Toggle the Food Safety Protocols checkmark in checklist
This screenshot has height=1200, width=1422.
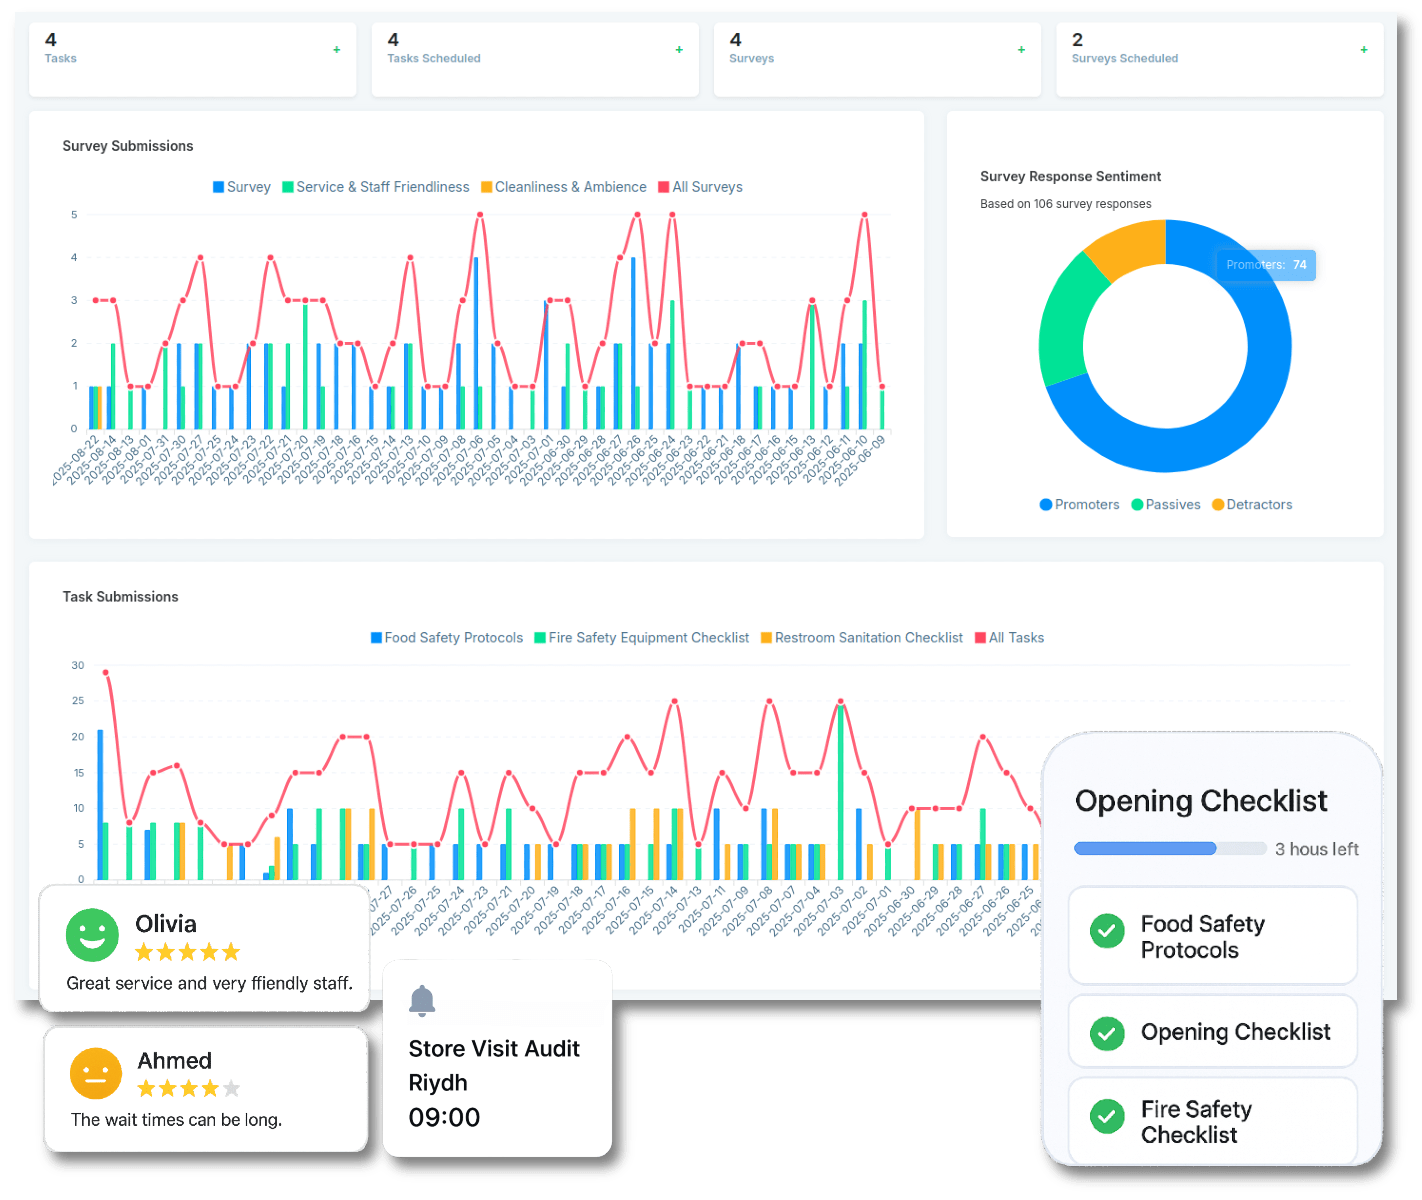pyautogui.click(x=1107, y=931)
